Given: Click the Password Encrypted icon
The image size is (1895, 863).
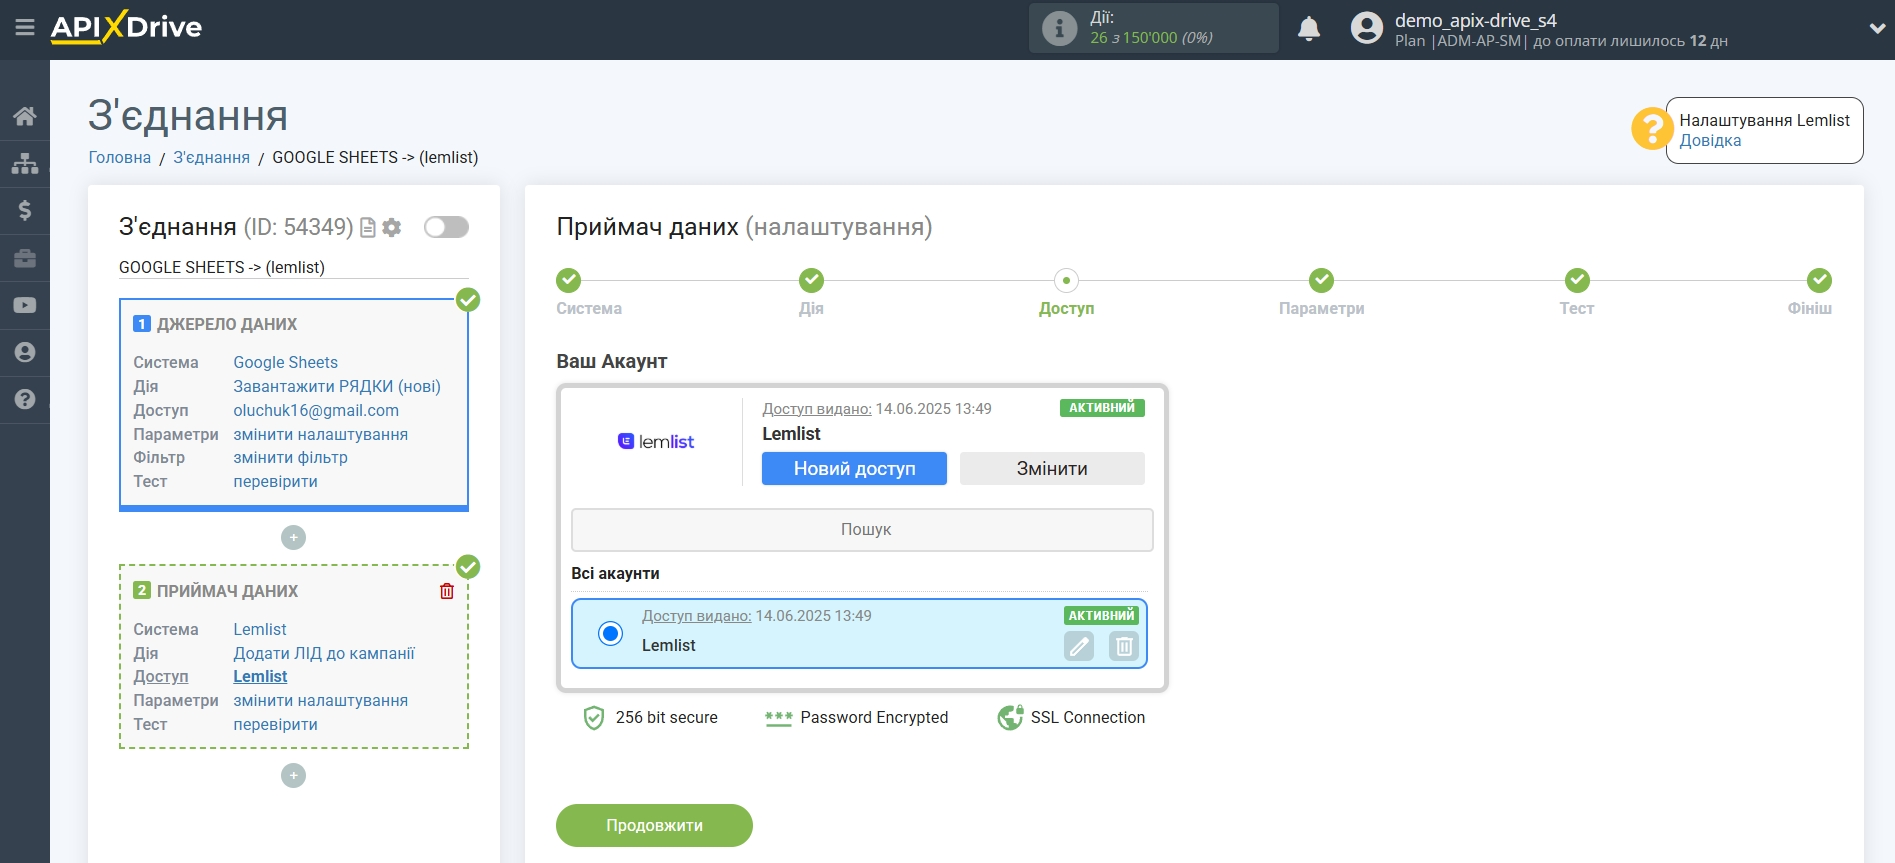Looking at the screenshot, I should tap(778, 718).
